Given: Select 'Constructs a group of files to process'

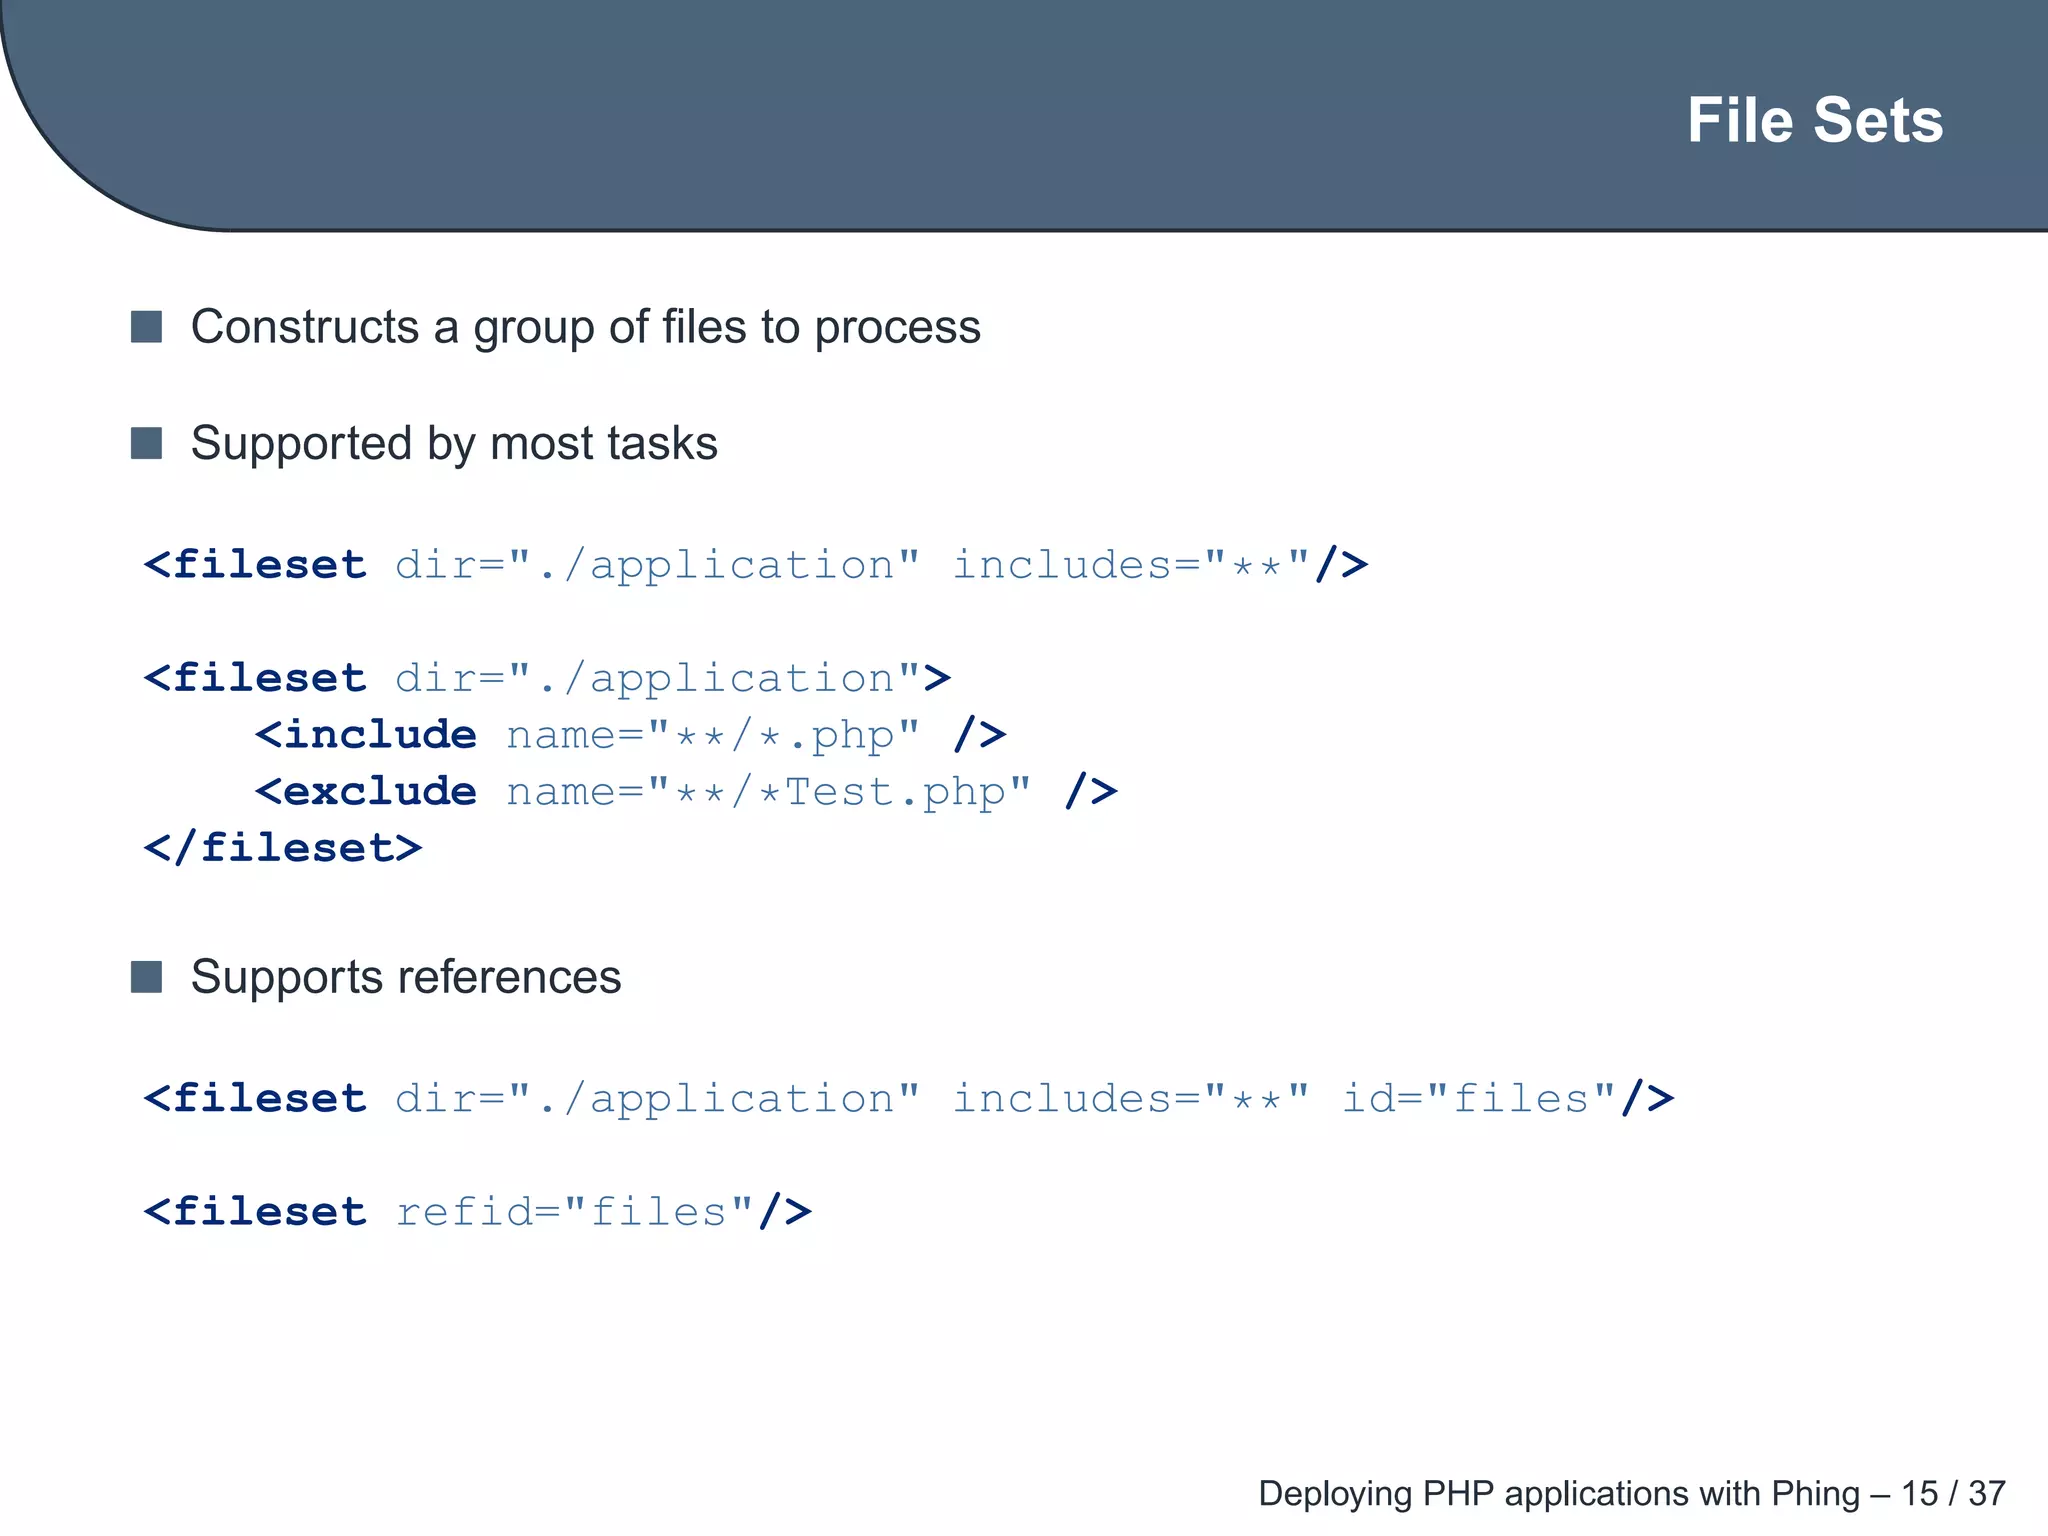Looking at the screenshot, I should 585,328.
